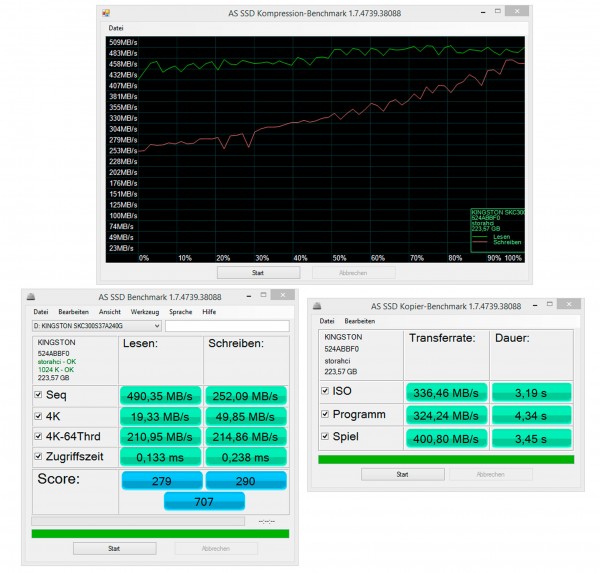This screenshot has width=600, height=573.
Task: Click the Seq read value 490,35 MB/s
Action: click(160, 396)
